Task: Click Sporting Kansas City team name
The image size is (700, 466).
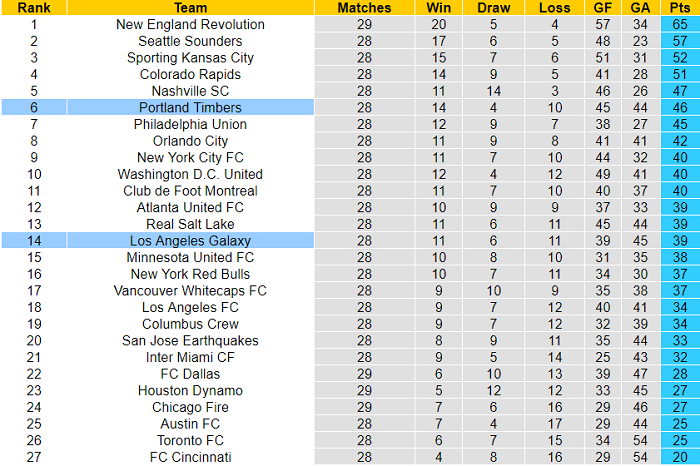Action: (190, 58)
